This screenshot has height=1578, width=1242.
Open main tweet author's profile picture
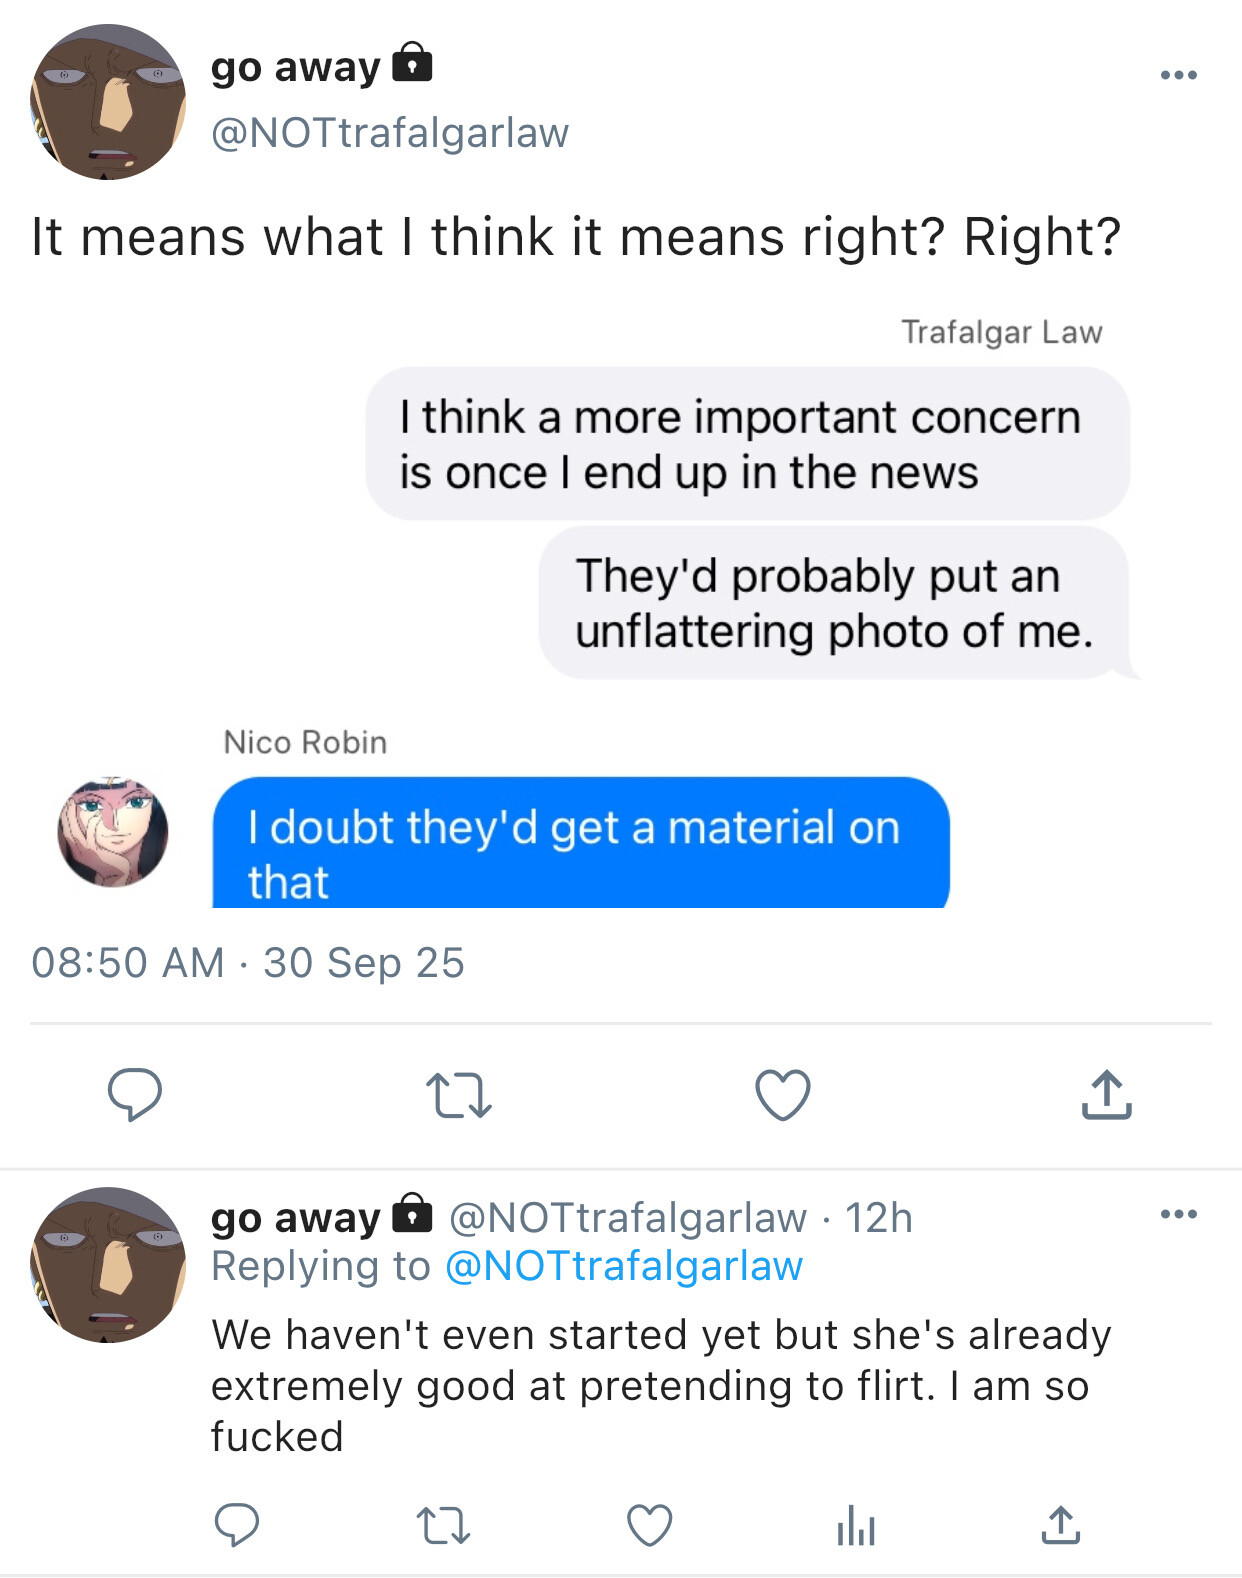pyautogui.click(x=108, y=102)
